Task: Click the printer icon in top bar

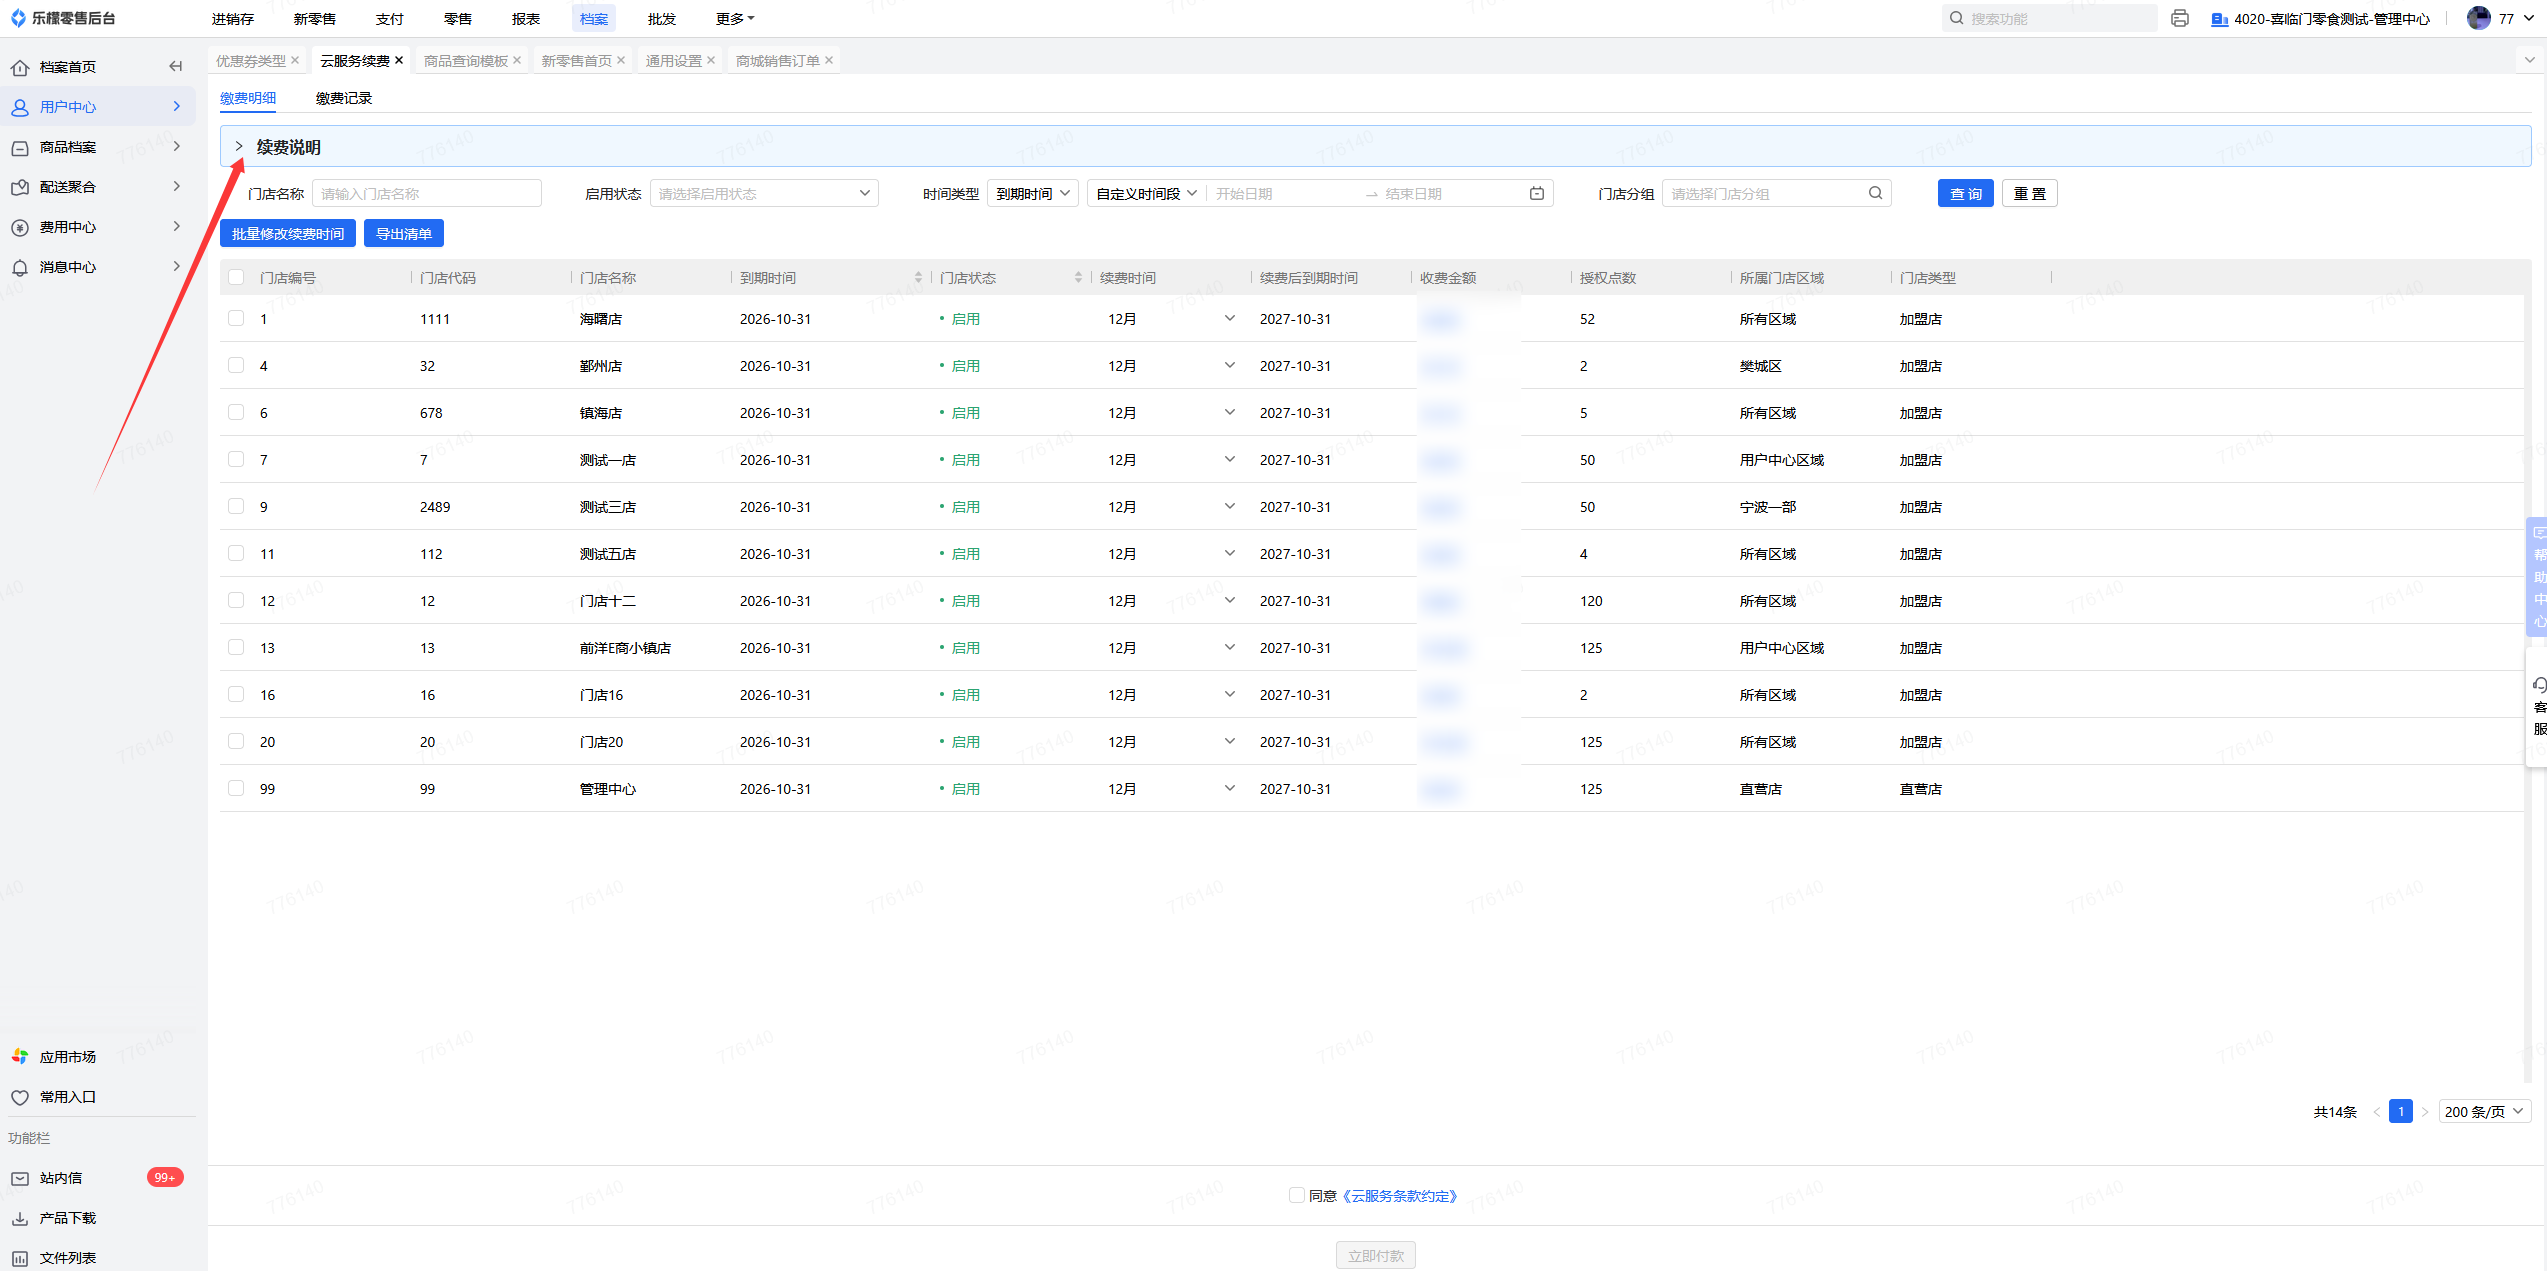Action: pyautogui.click(x=2180, y=18)
